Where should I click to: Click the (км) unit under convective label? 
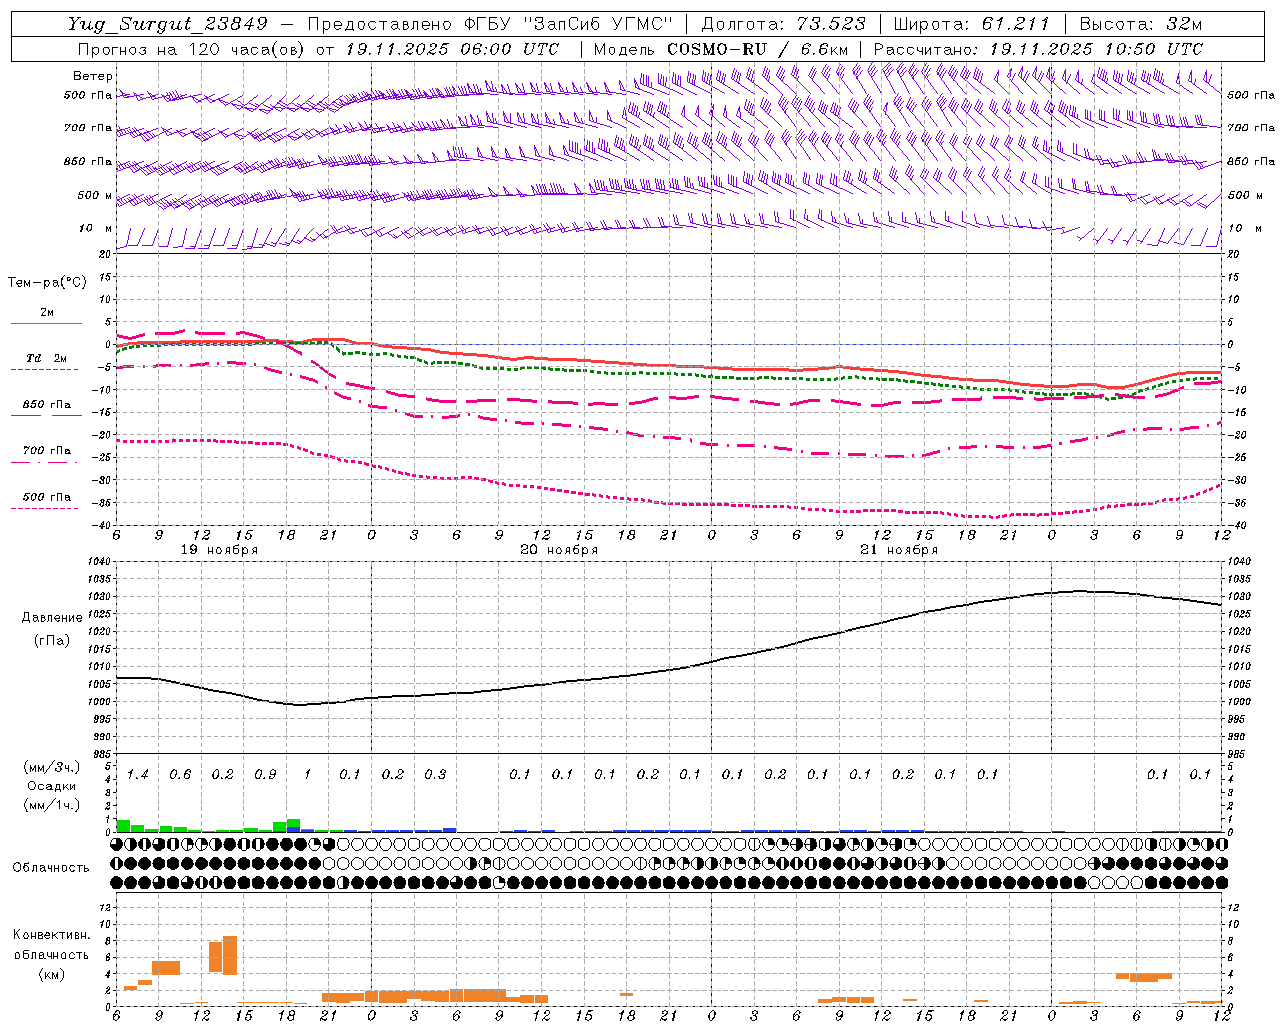coord(51,974)
